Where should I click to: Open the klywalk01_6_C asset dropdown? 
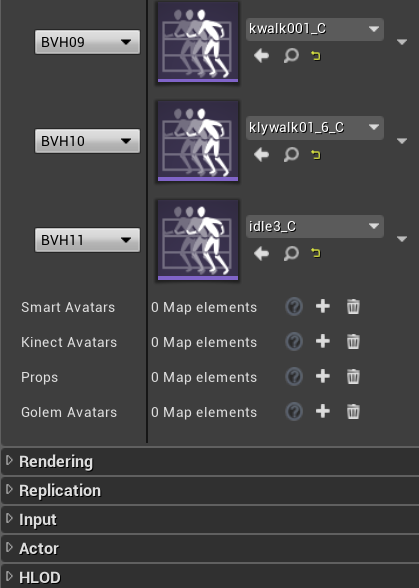coord(315,128)
